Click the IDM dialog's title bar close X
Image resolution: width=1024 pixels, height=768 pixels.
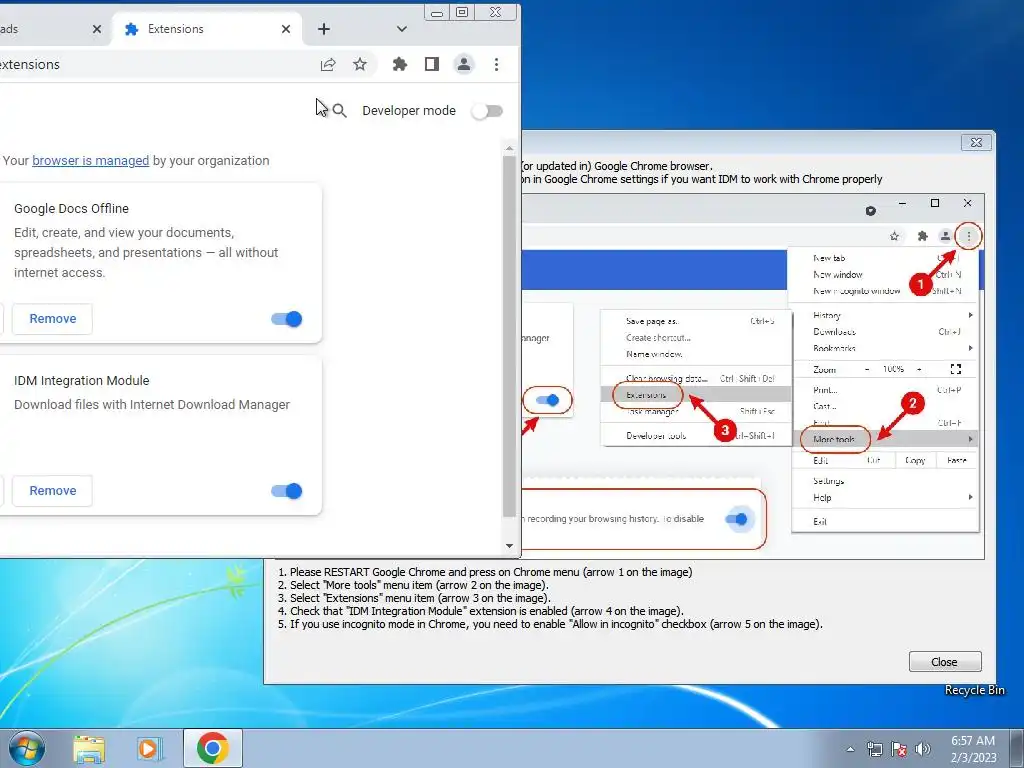tap(976, 142)
